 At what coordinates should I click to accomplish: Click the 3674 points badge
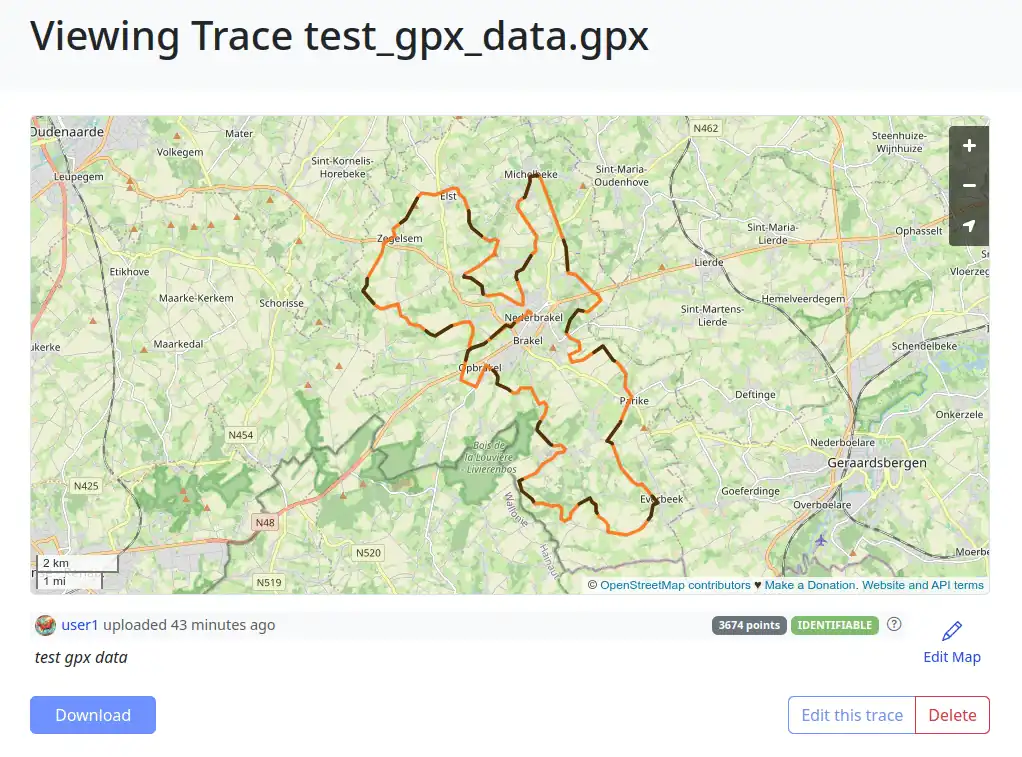click(749, 626)
